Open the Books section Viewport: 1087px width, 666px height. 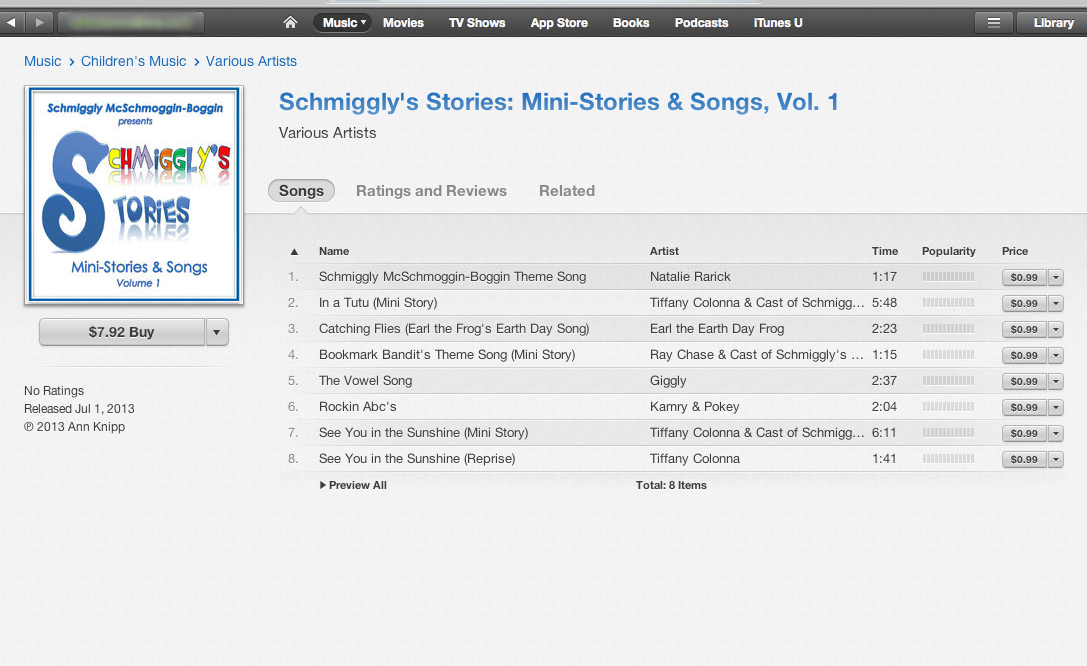(x=631, y=23)
